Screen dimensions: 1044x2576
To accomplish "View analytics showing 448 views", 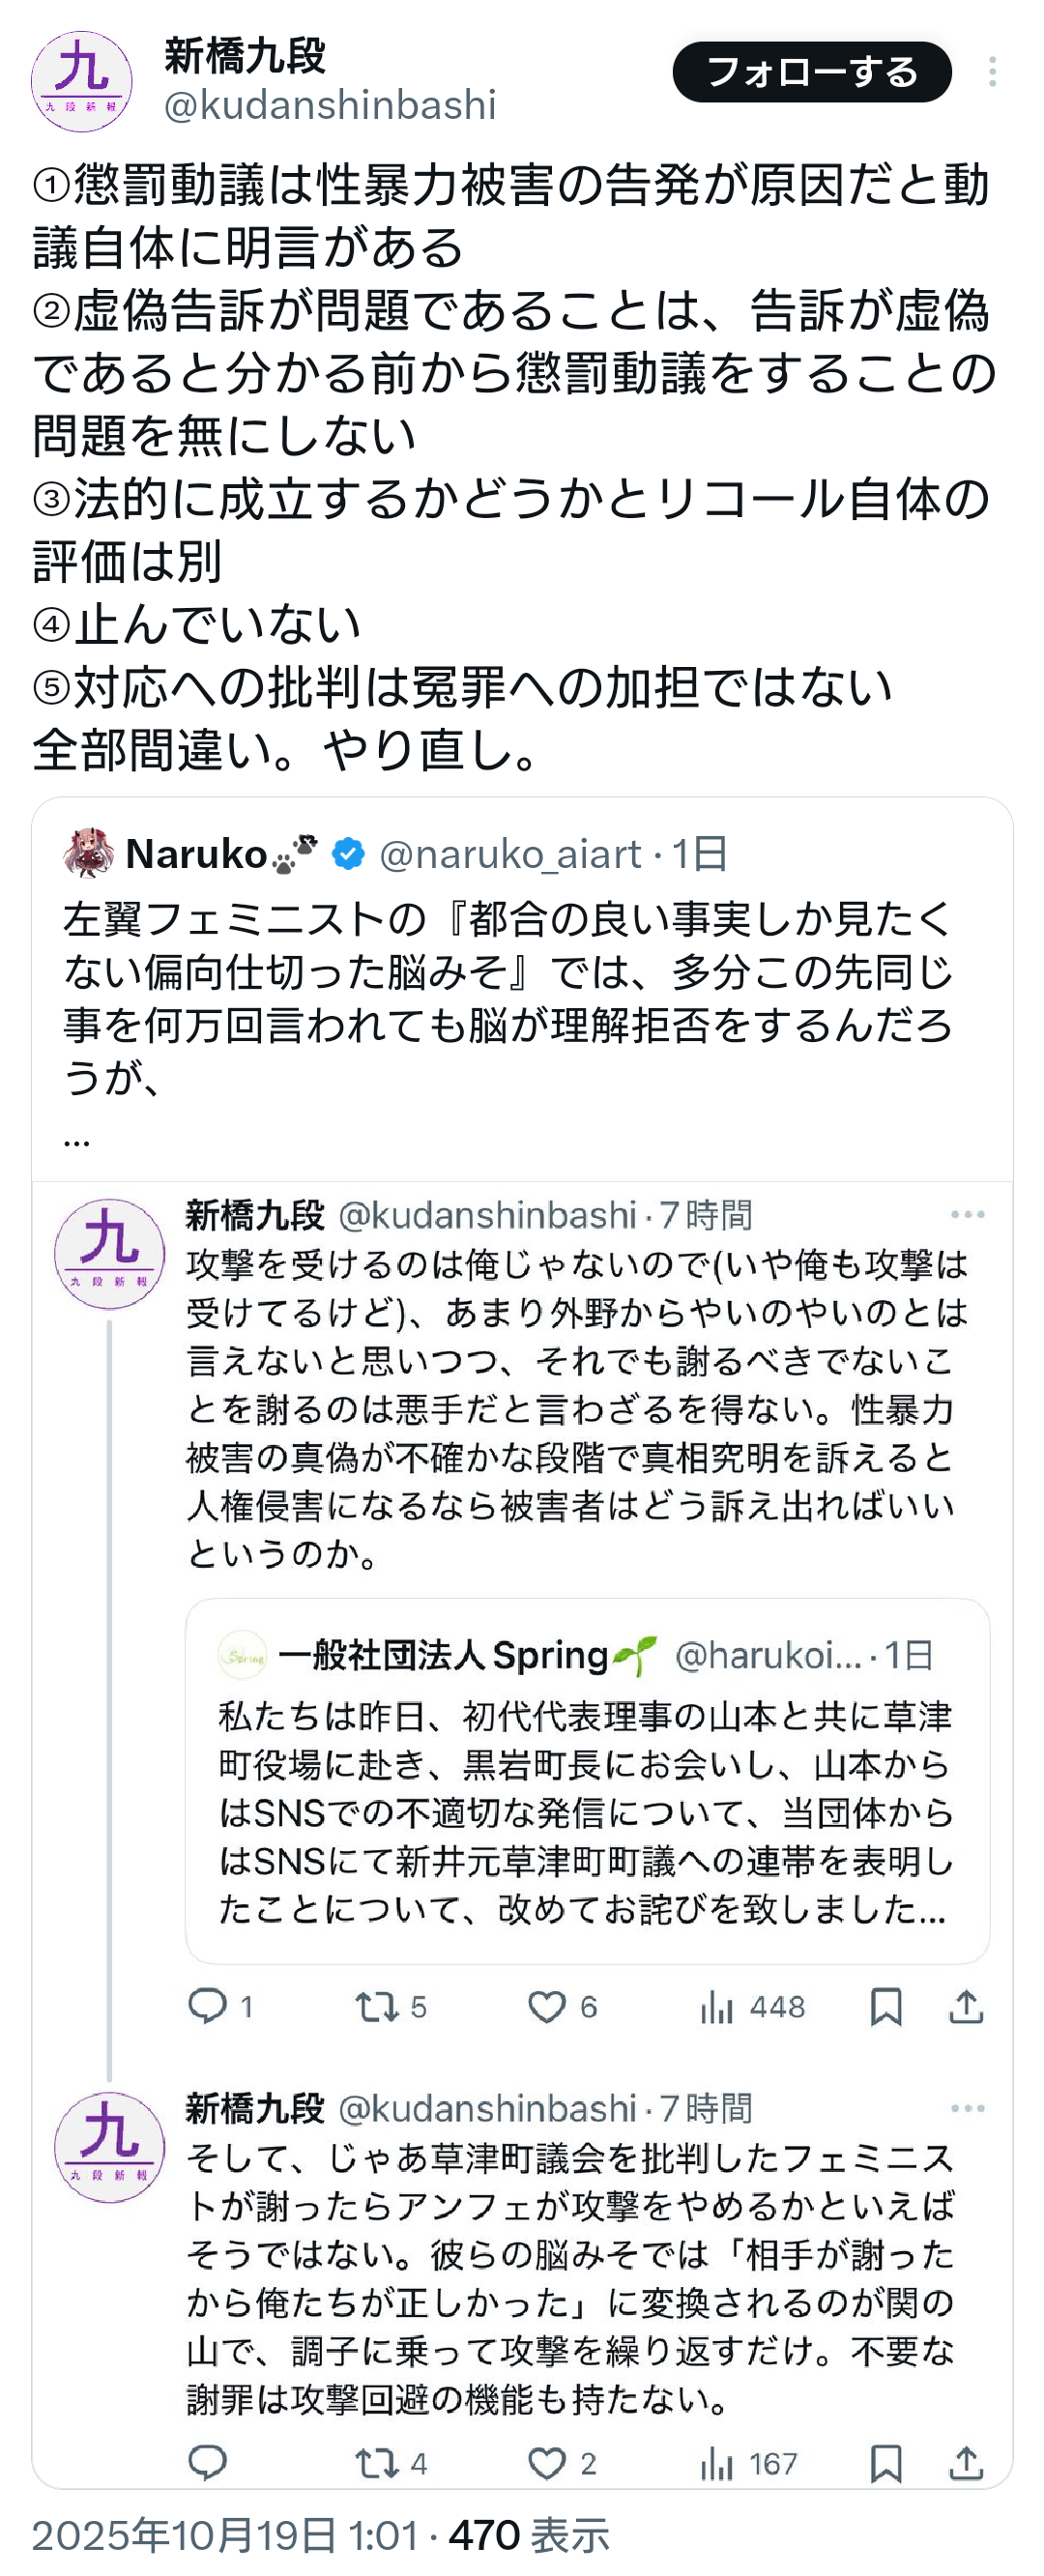I will coord(717,2006).
